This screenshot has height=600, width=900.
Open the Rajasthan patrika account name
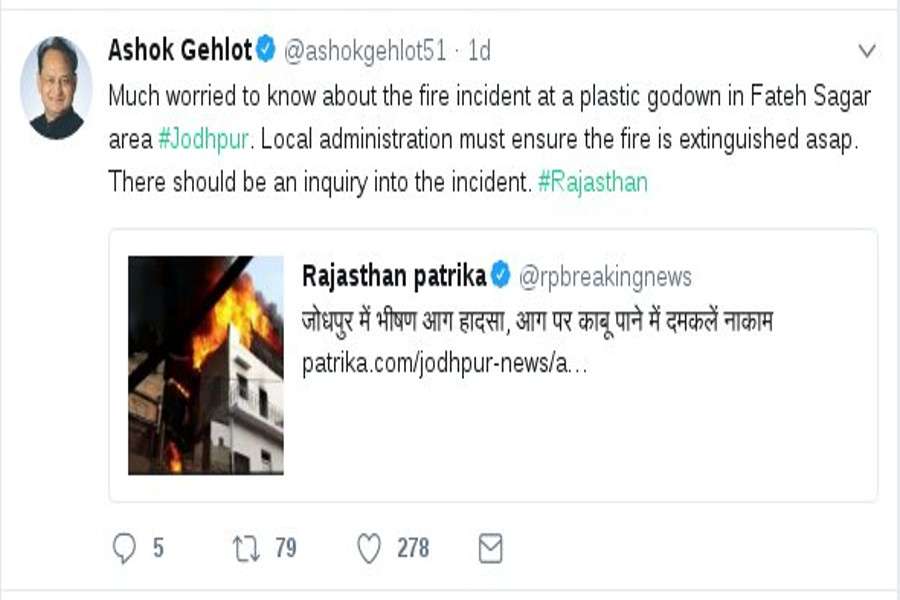coord(394,276)
